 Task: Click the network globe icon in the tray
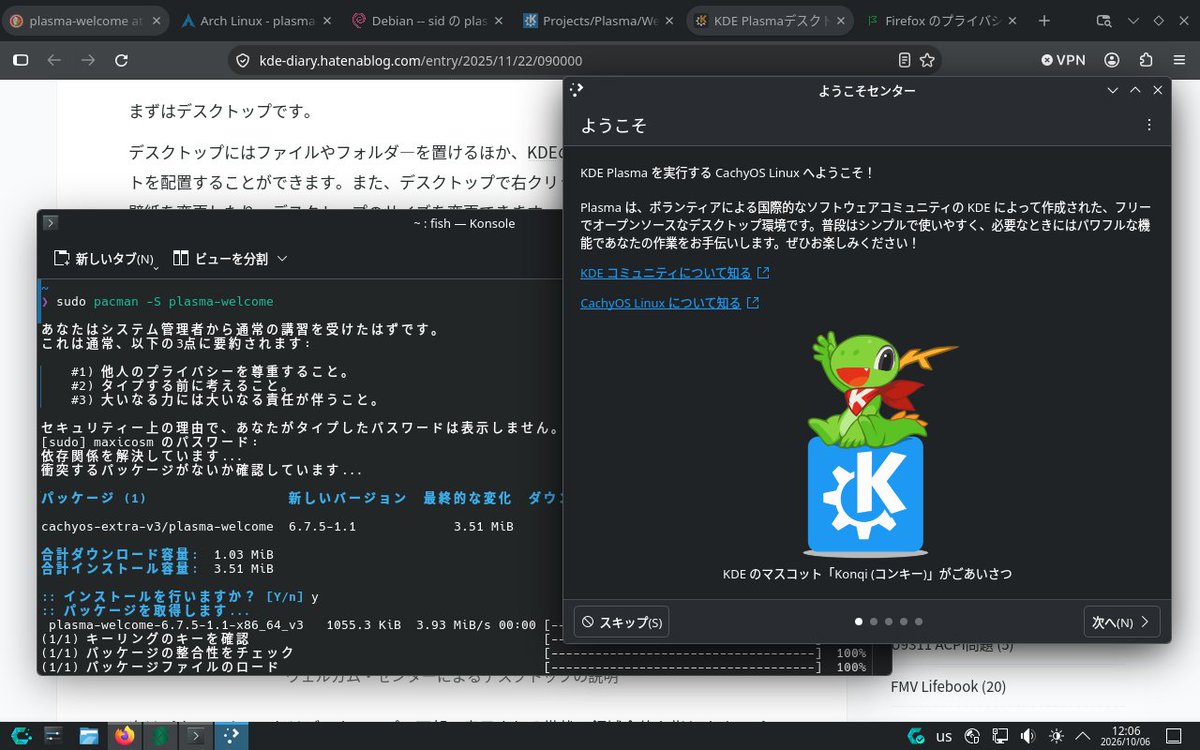(971, 737)
